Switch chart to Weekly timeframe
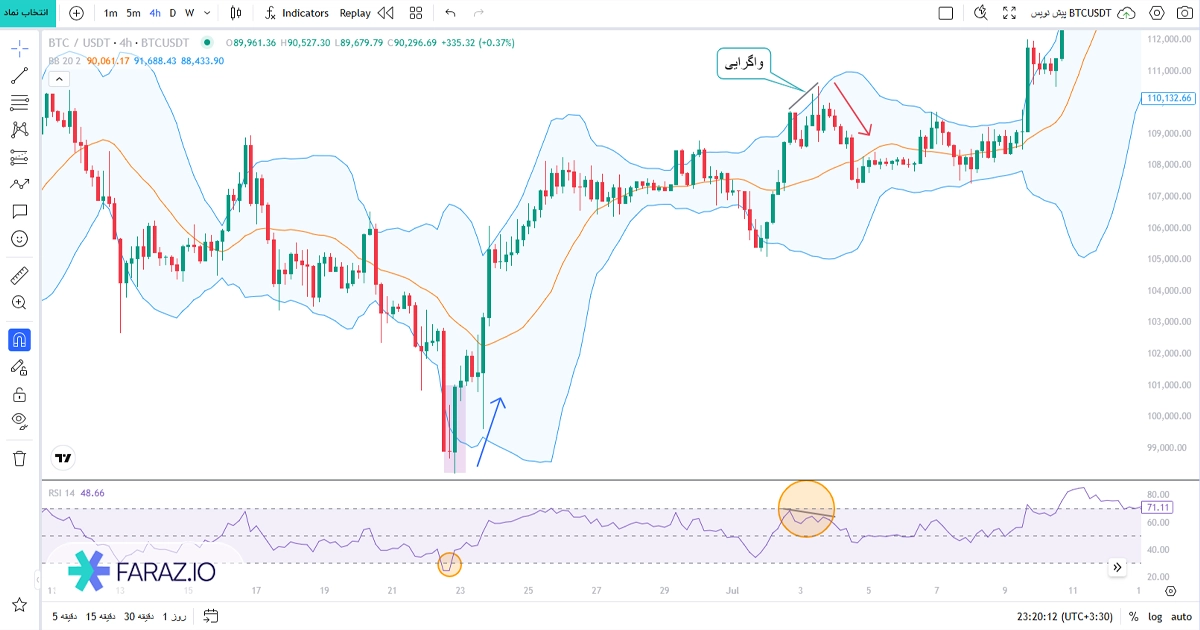The width and height of the screenshot is (1200, 630). (189, 13)
